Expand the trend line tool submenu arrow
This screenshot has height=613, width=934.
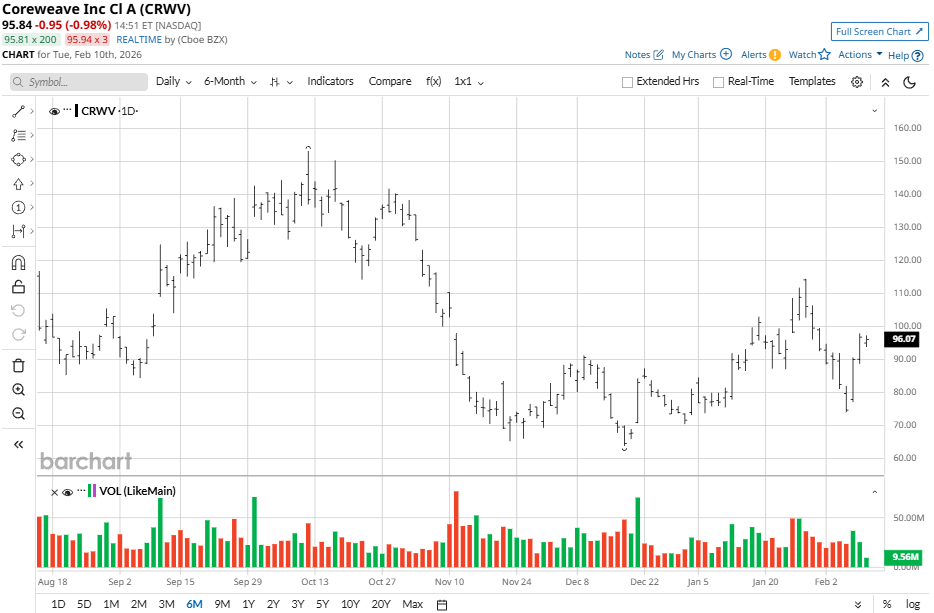coord(32,111)
